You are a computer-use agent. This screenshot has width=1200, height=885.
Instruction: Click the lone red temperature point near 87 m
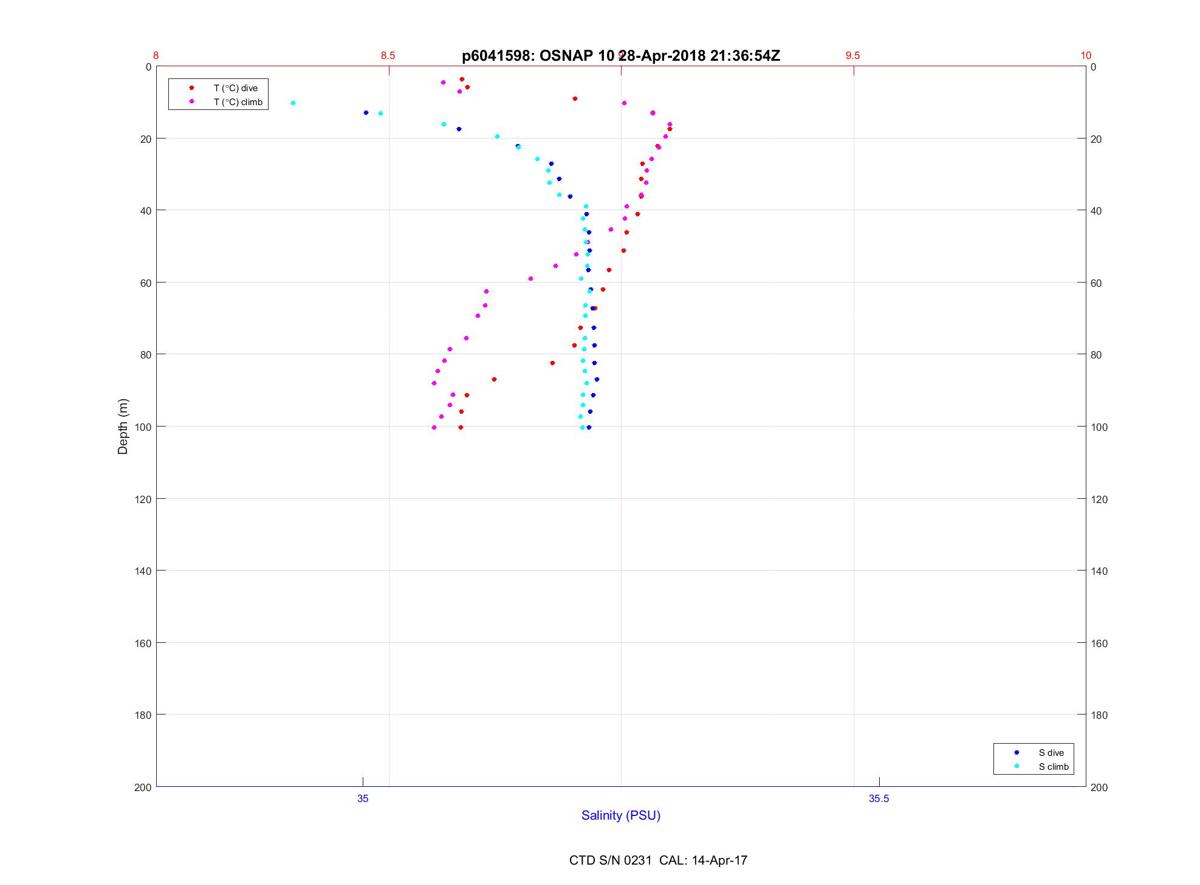point(494,379)
